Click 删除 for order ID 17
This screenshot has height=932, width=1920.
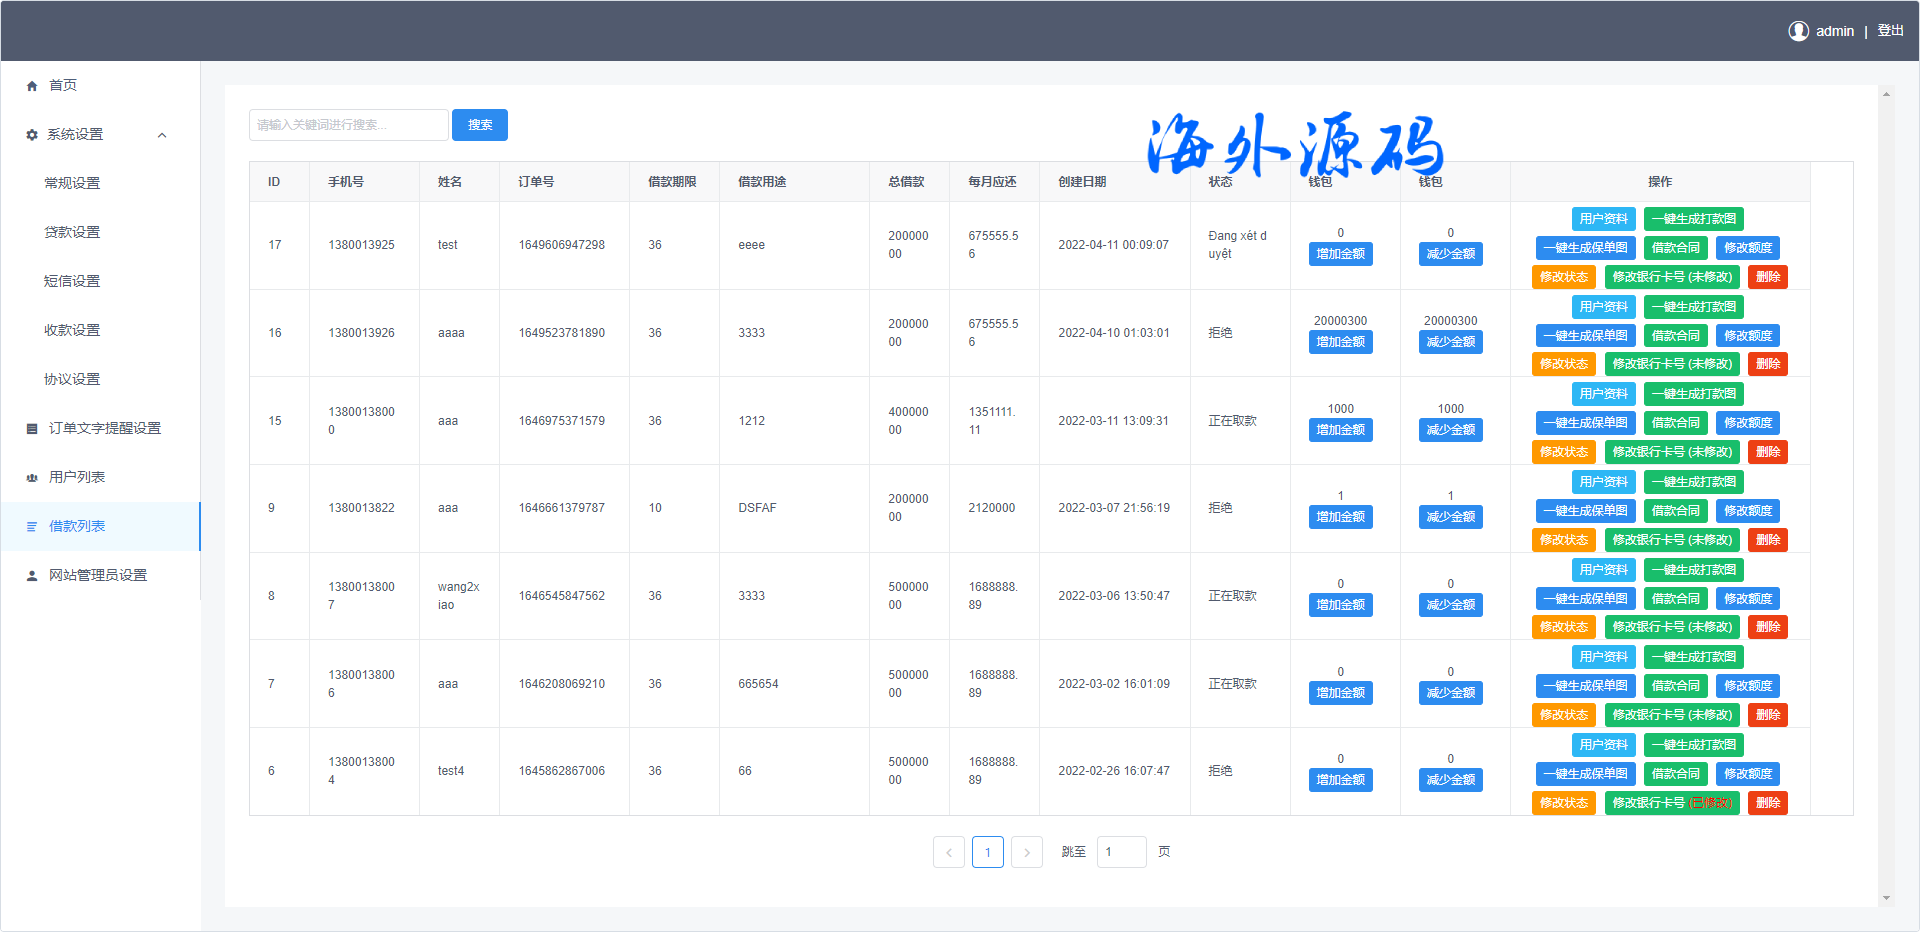click(1767, 277)
